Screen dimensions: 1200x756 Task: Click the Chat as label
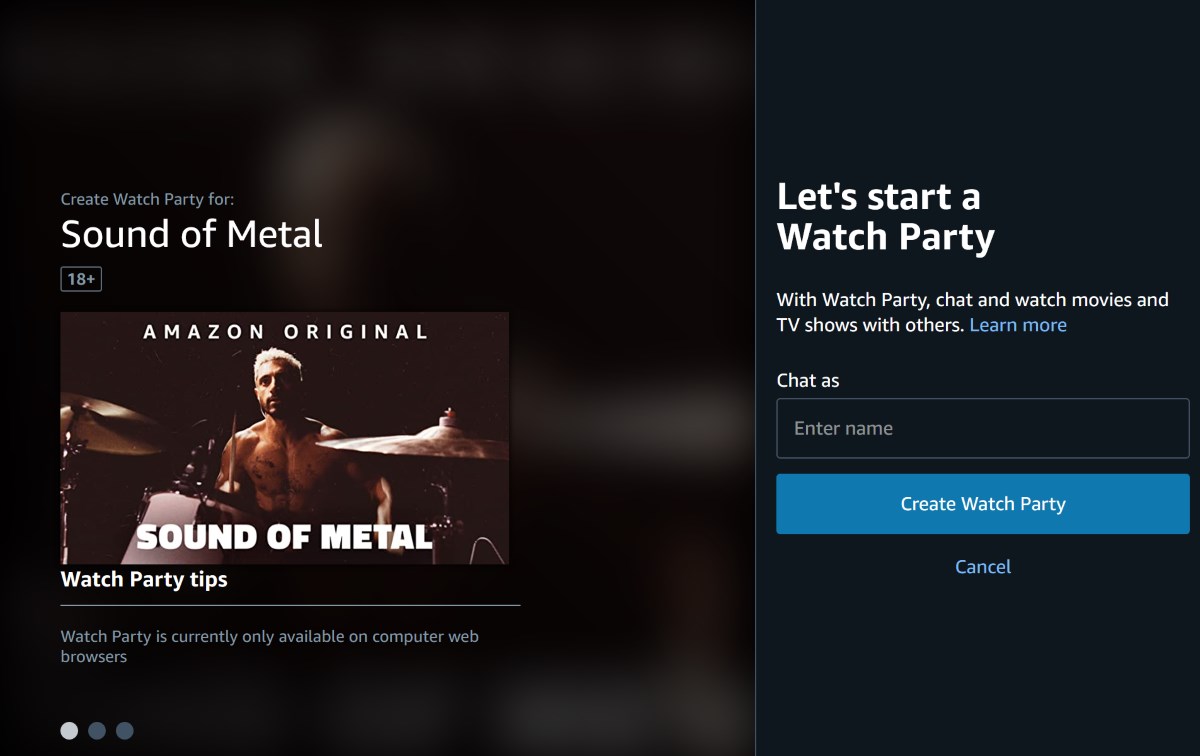click(x=808, y=380)
